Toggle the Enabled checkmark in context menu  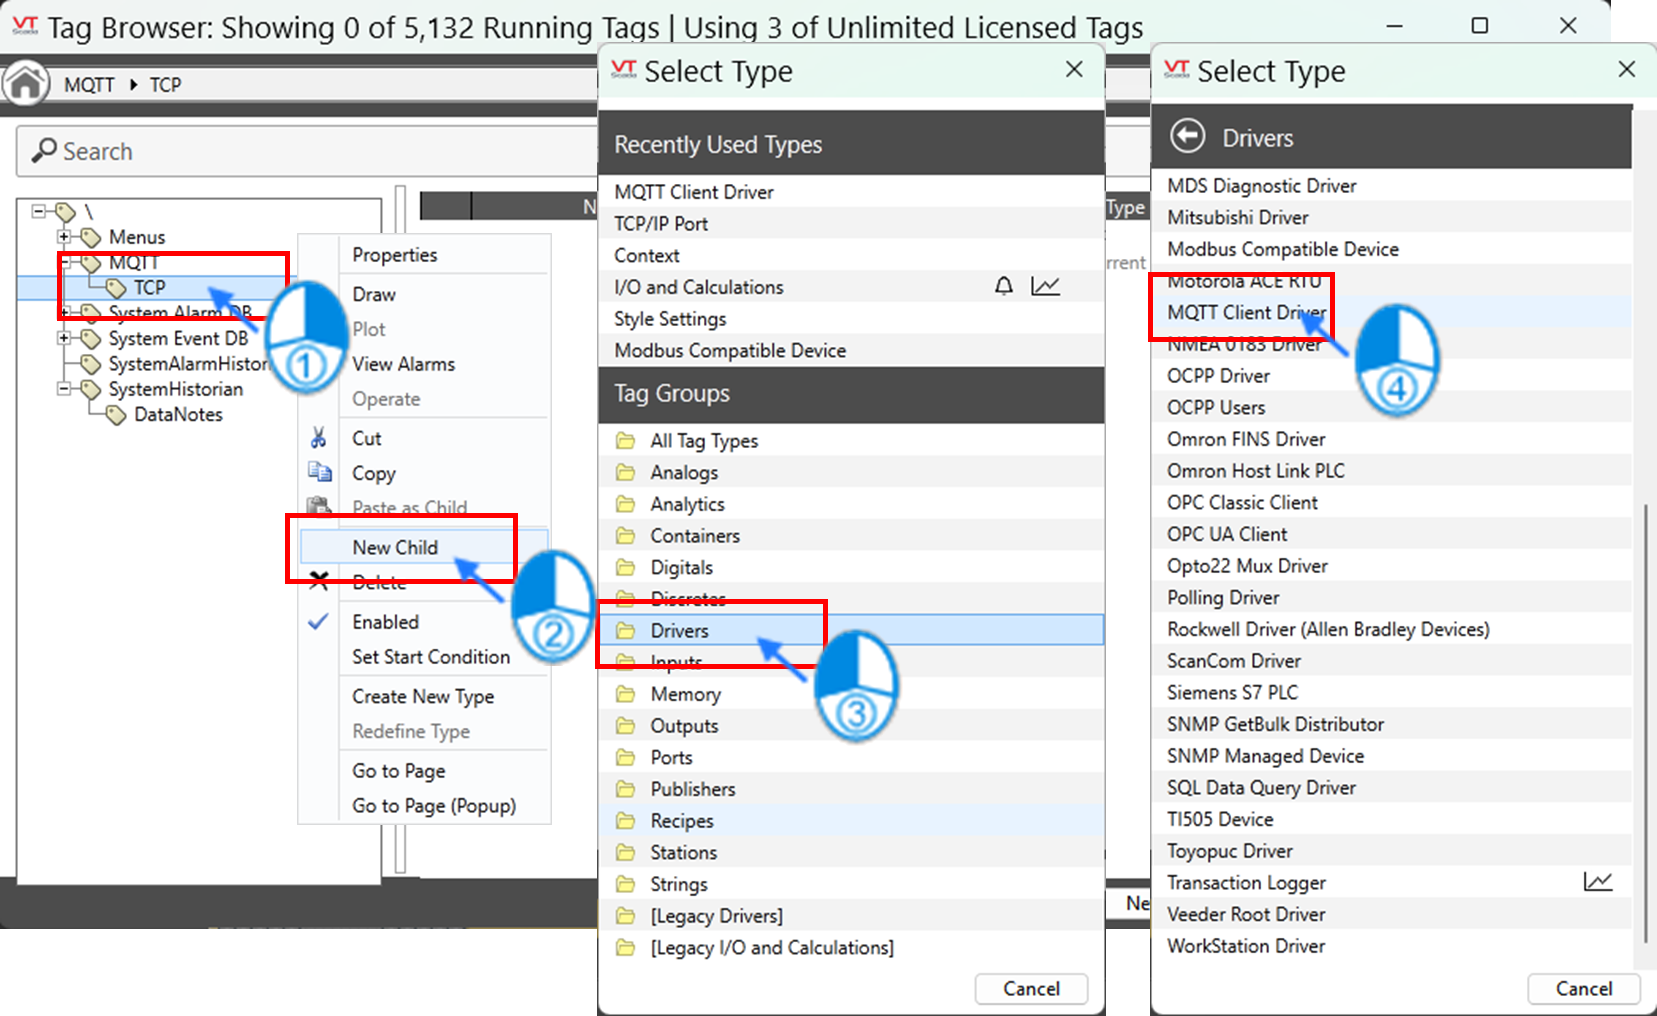pyautogui.click(x=318, y=621)
